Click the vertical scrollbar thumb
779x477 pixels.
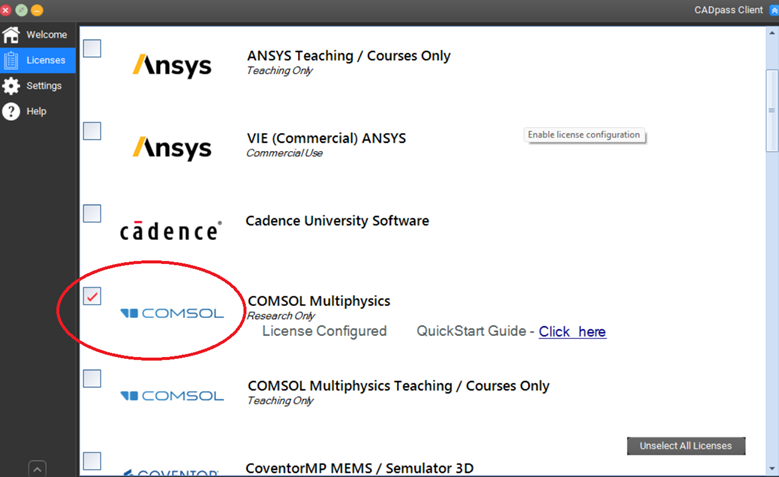pyautogui.click(x=772, y=110)
